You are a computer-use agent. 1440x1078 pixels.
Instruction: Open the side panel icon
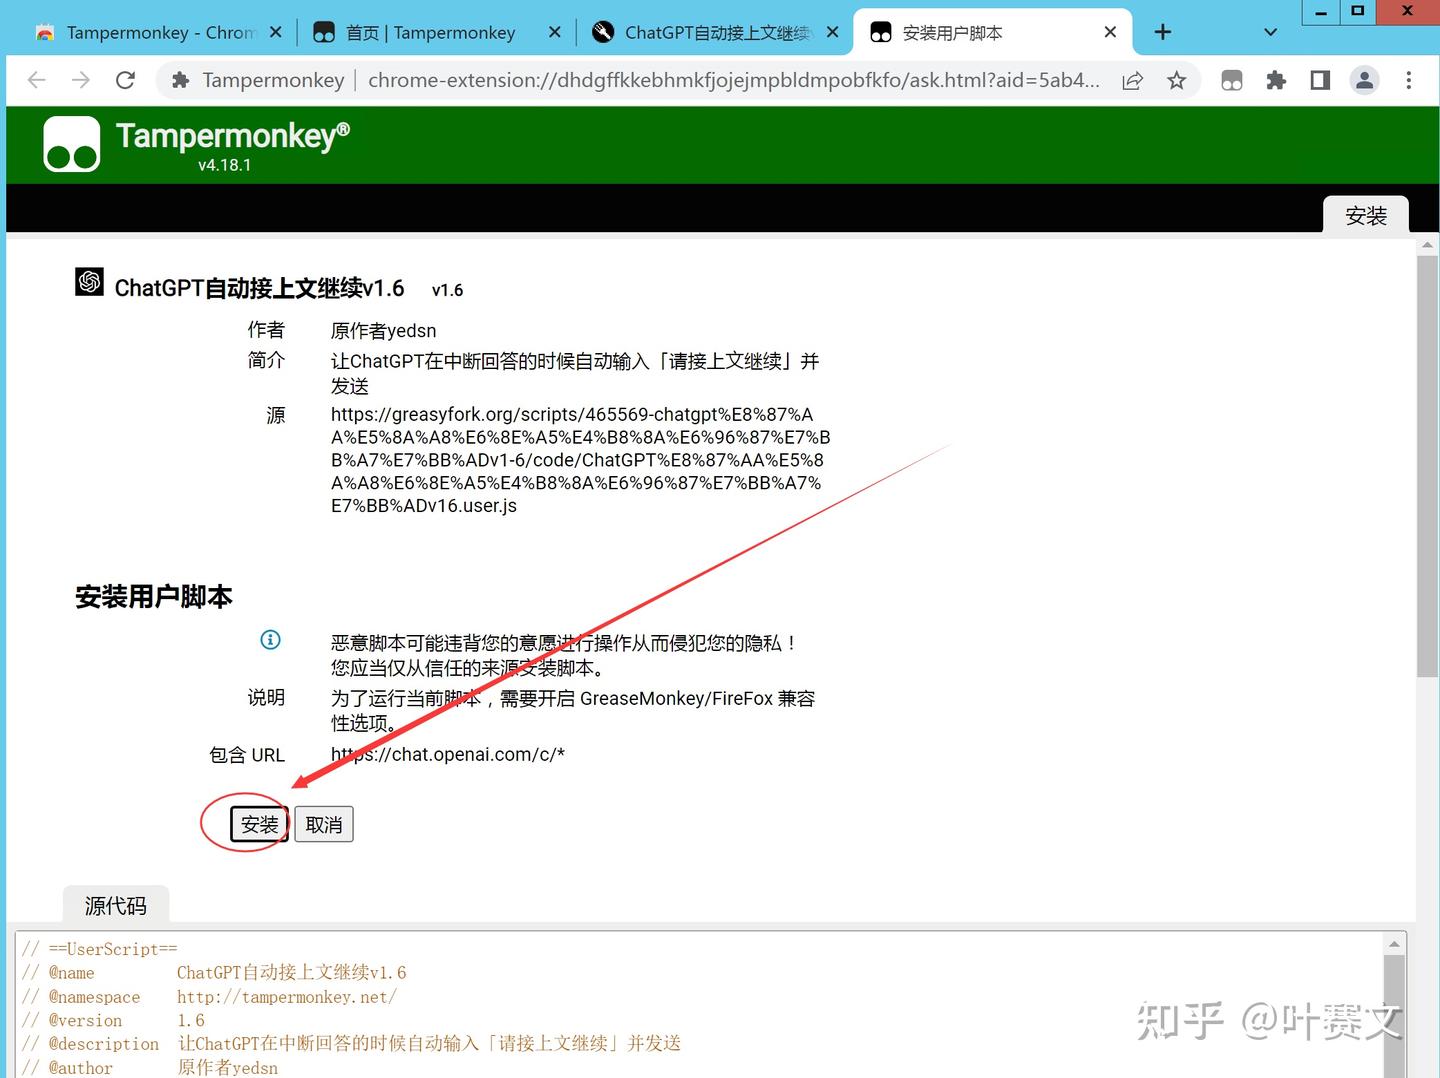click(x=1320, y=80)
